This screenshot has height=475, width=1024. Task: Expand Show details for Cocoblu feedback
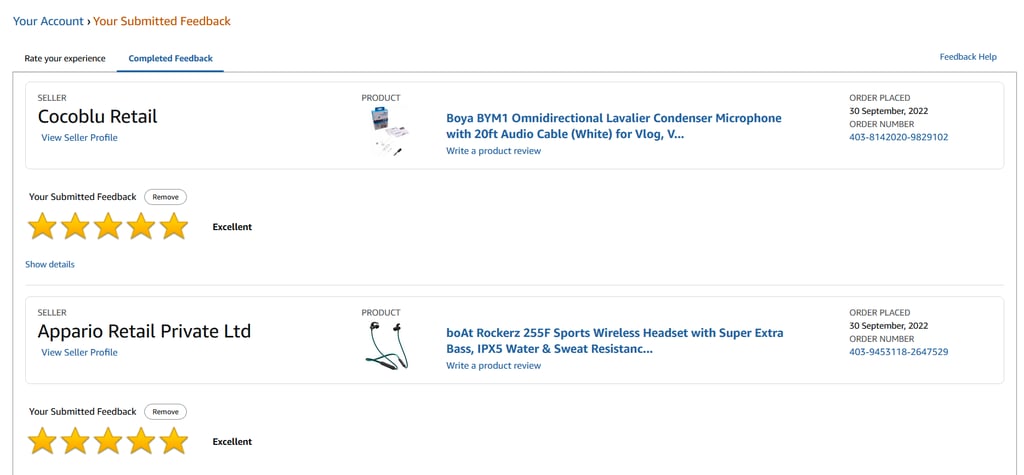(50, 264)
